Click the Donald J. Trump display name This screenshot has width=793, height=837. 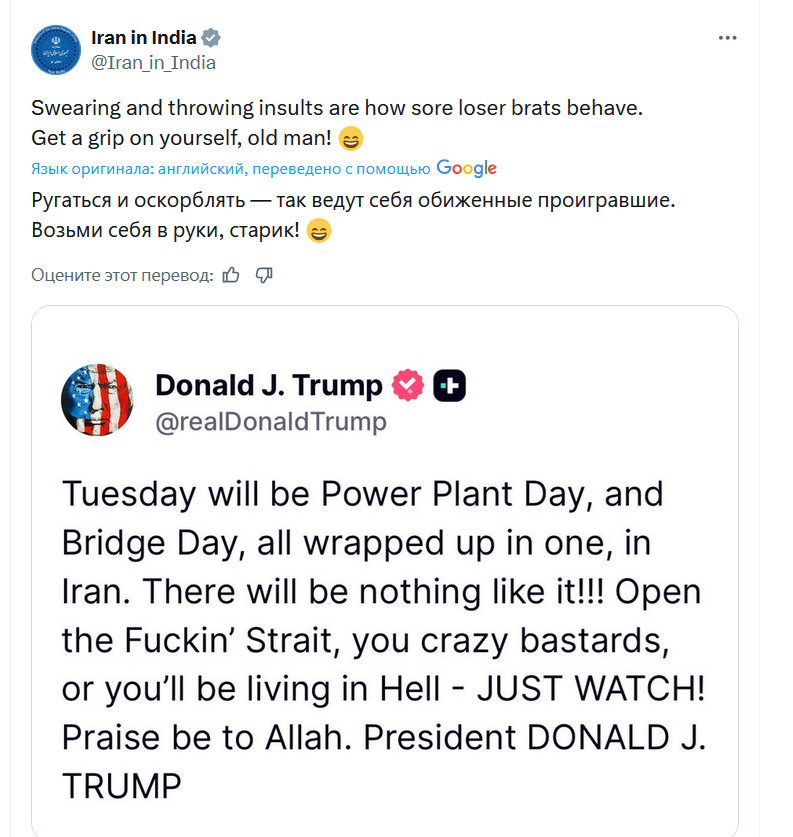[x=269, y=385]
